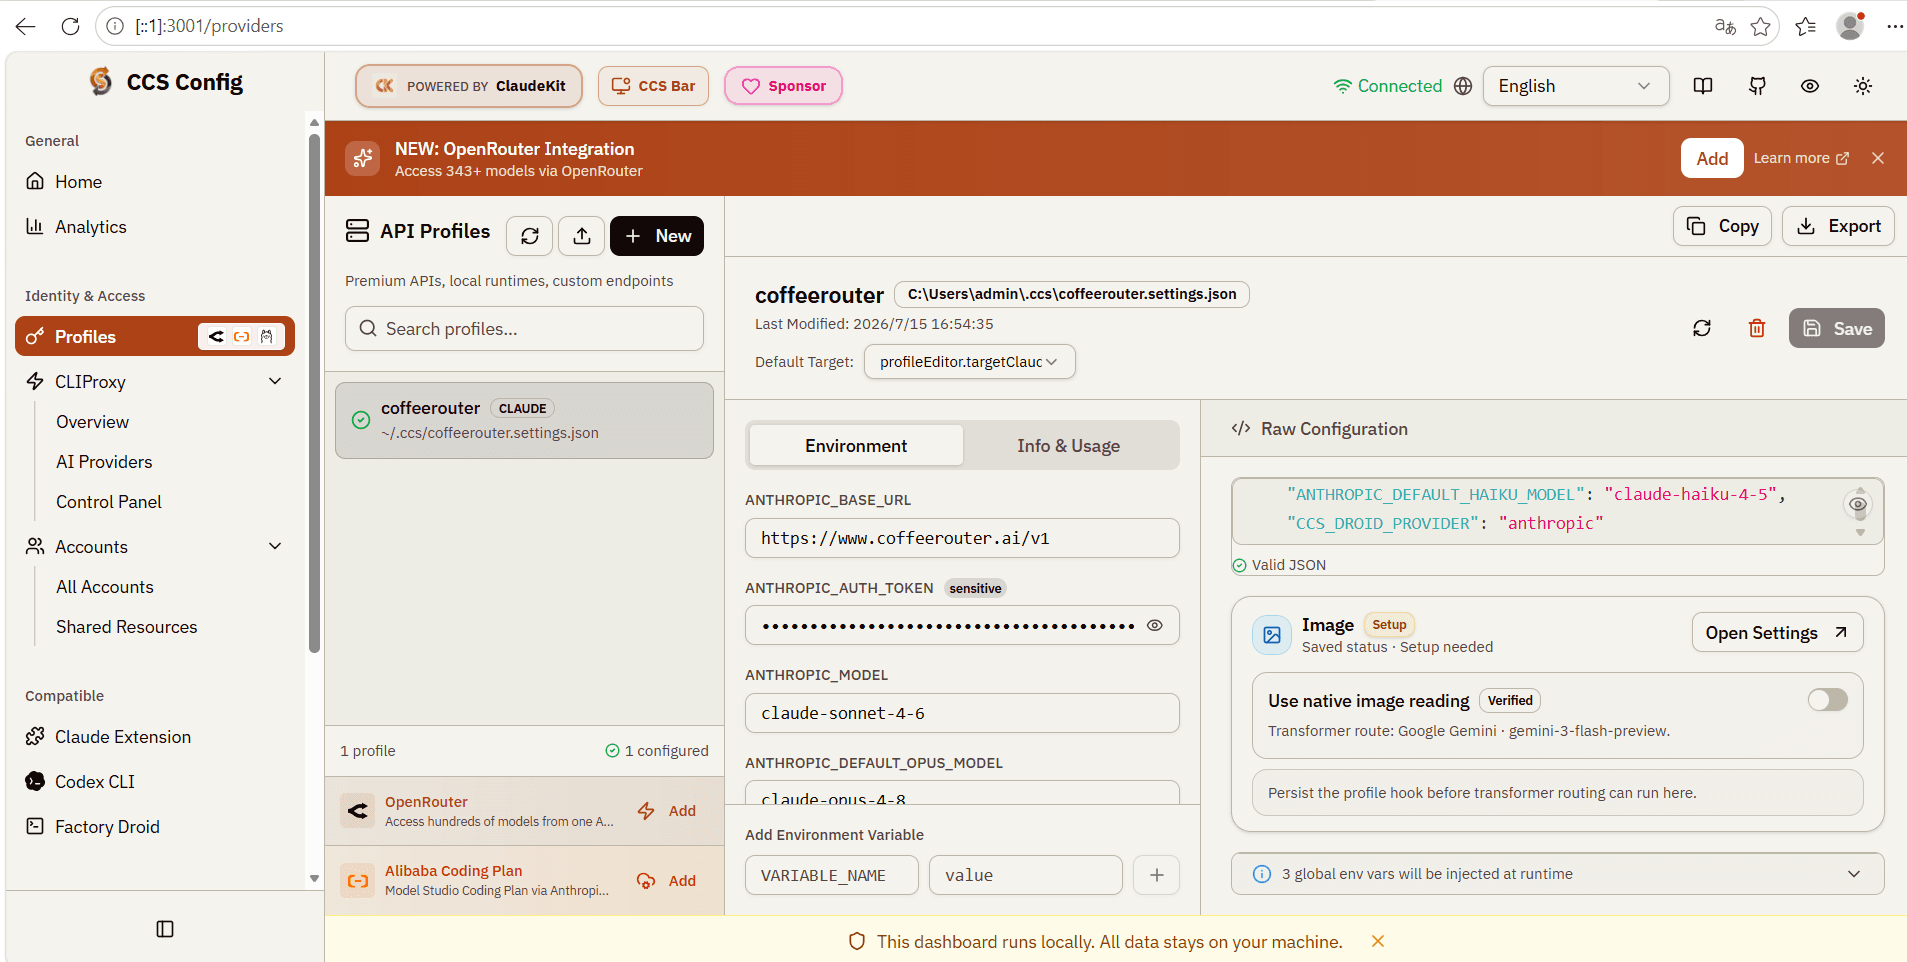The height and width of the screenshot is (962, 1907).
Task: Open the browser profile avatar
Action: coord(1851,26)
